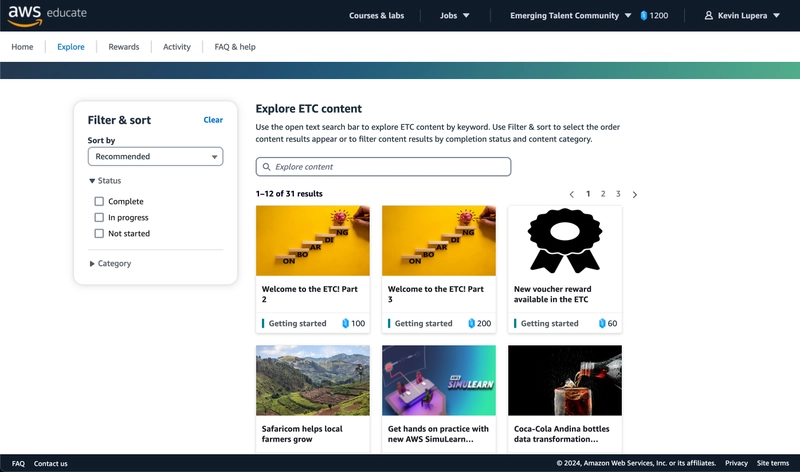
Task: Click the AWS Educate logo
Action: click(47, 15)
